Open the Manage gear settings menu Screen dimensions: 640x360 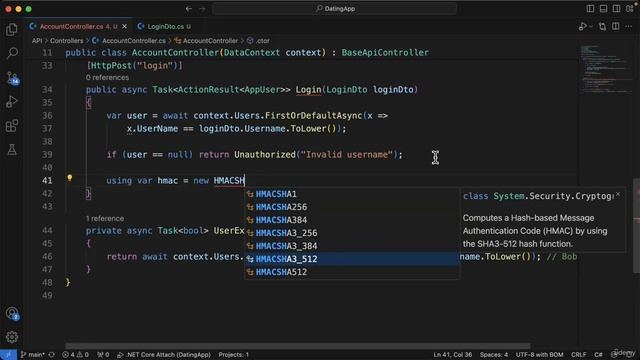[x=12, y=337]
